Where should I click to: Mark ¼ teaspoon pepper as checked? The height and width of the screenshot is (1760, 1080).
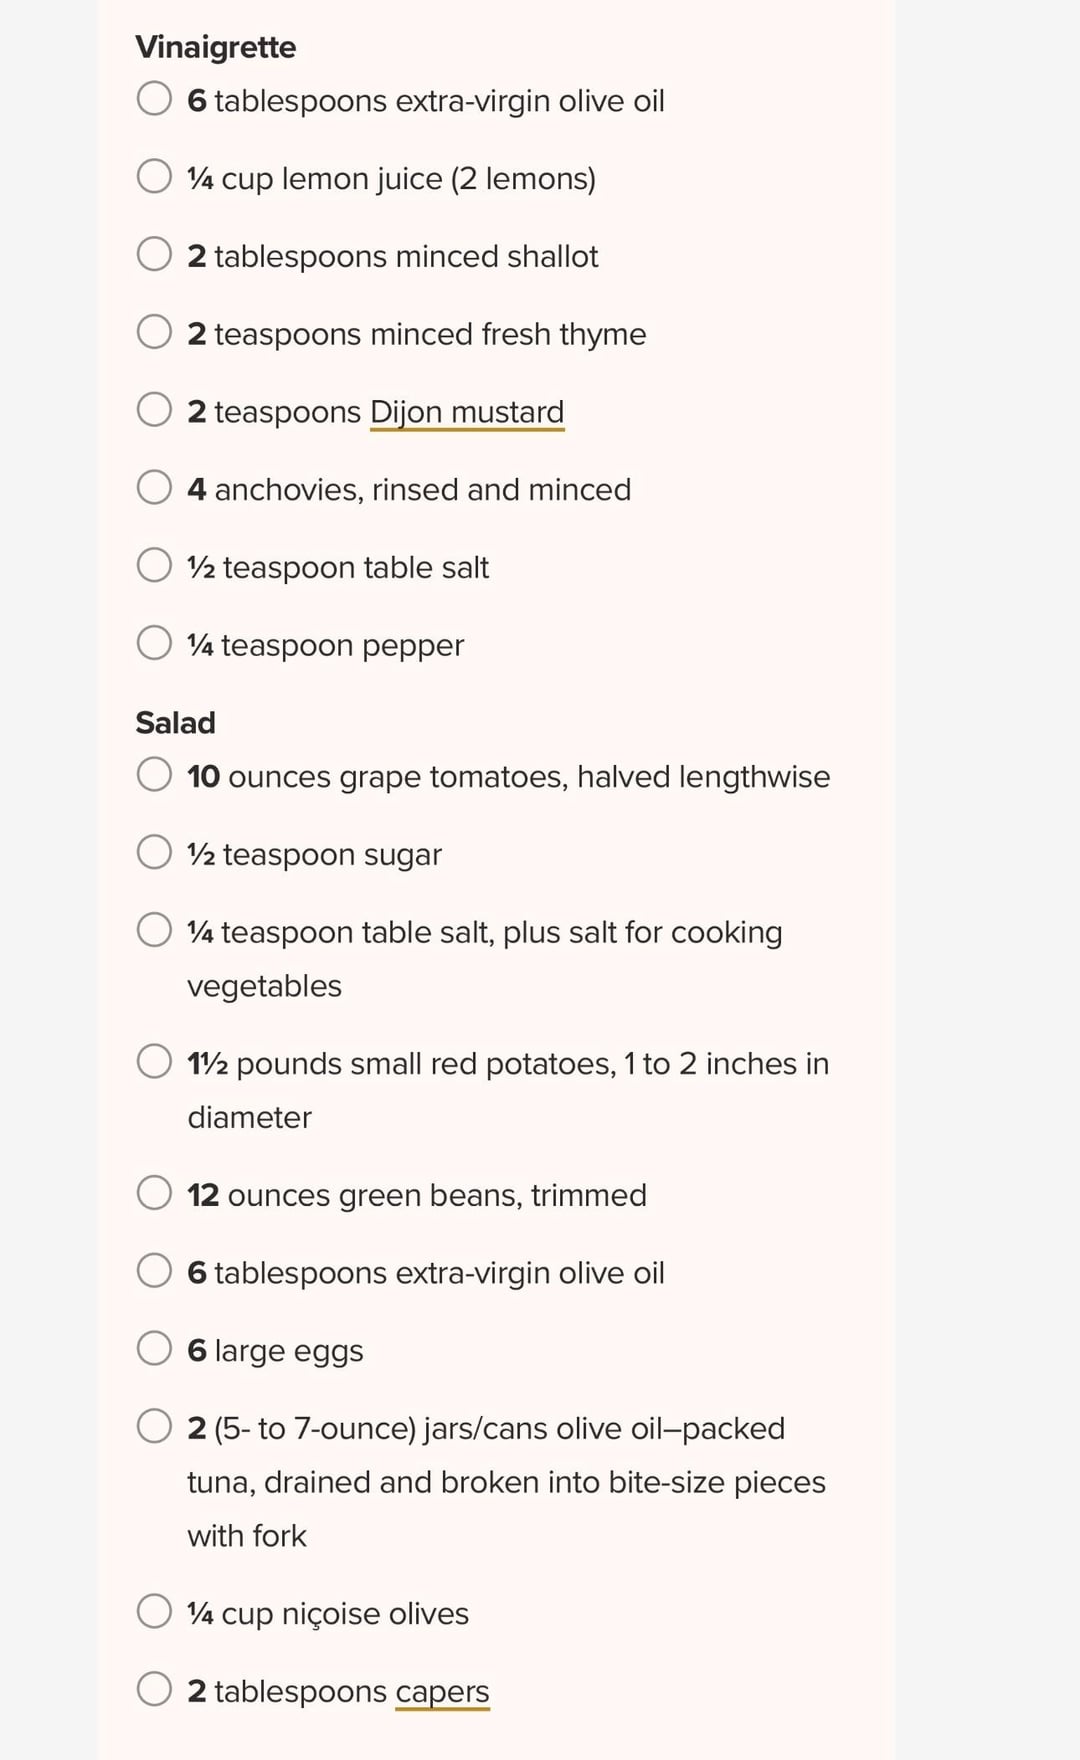pyautogui.click(x=154, y=643)
